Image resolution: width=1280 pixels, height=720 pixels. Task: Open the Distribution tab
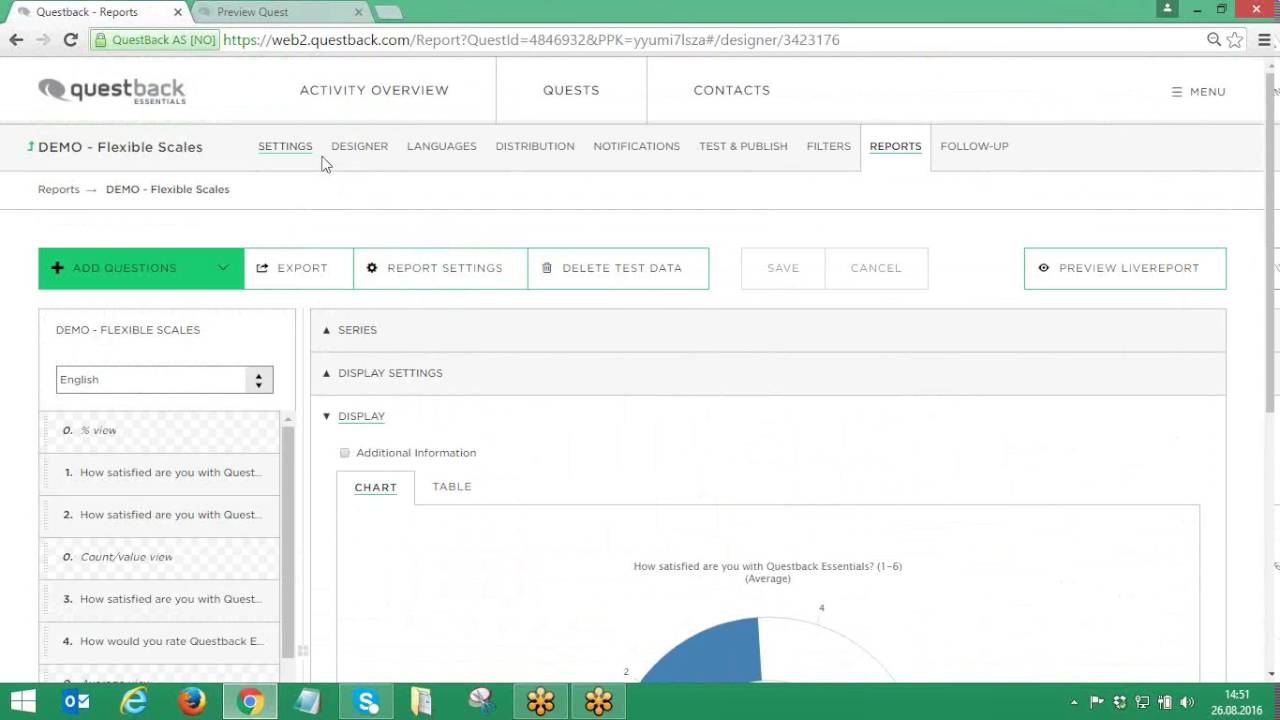pos(535,146)
